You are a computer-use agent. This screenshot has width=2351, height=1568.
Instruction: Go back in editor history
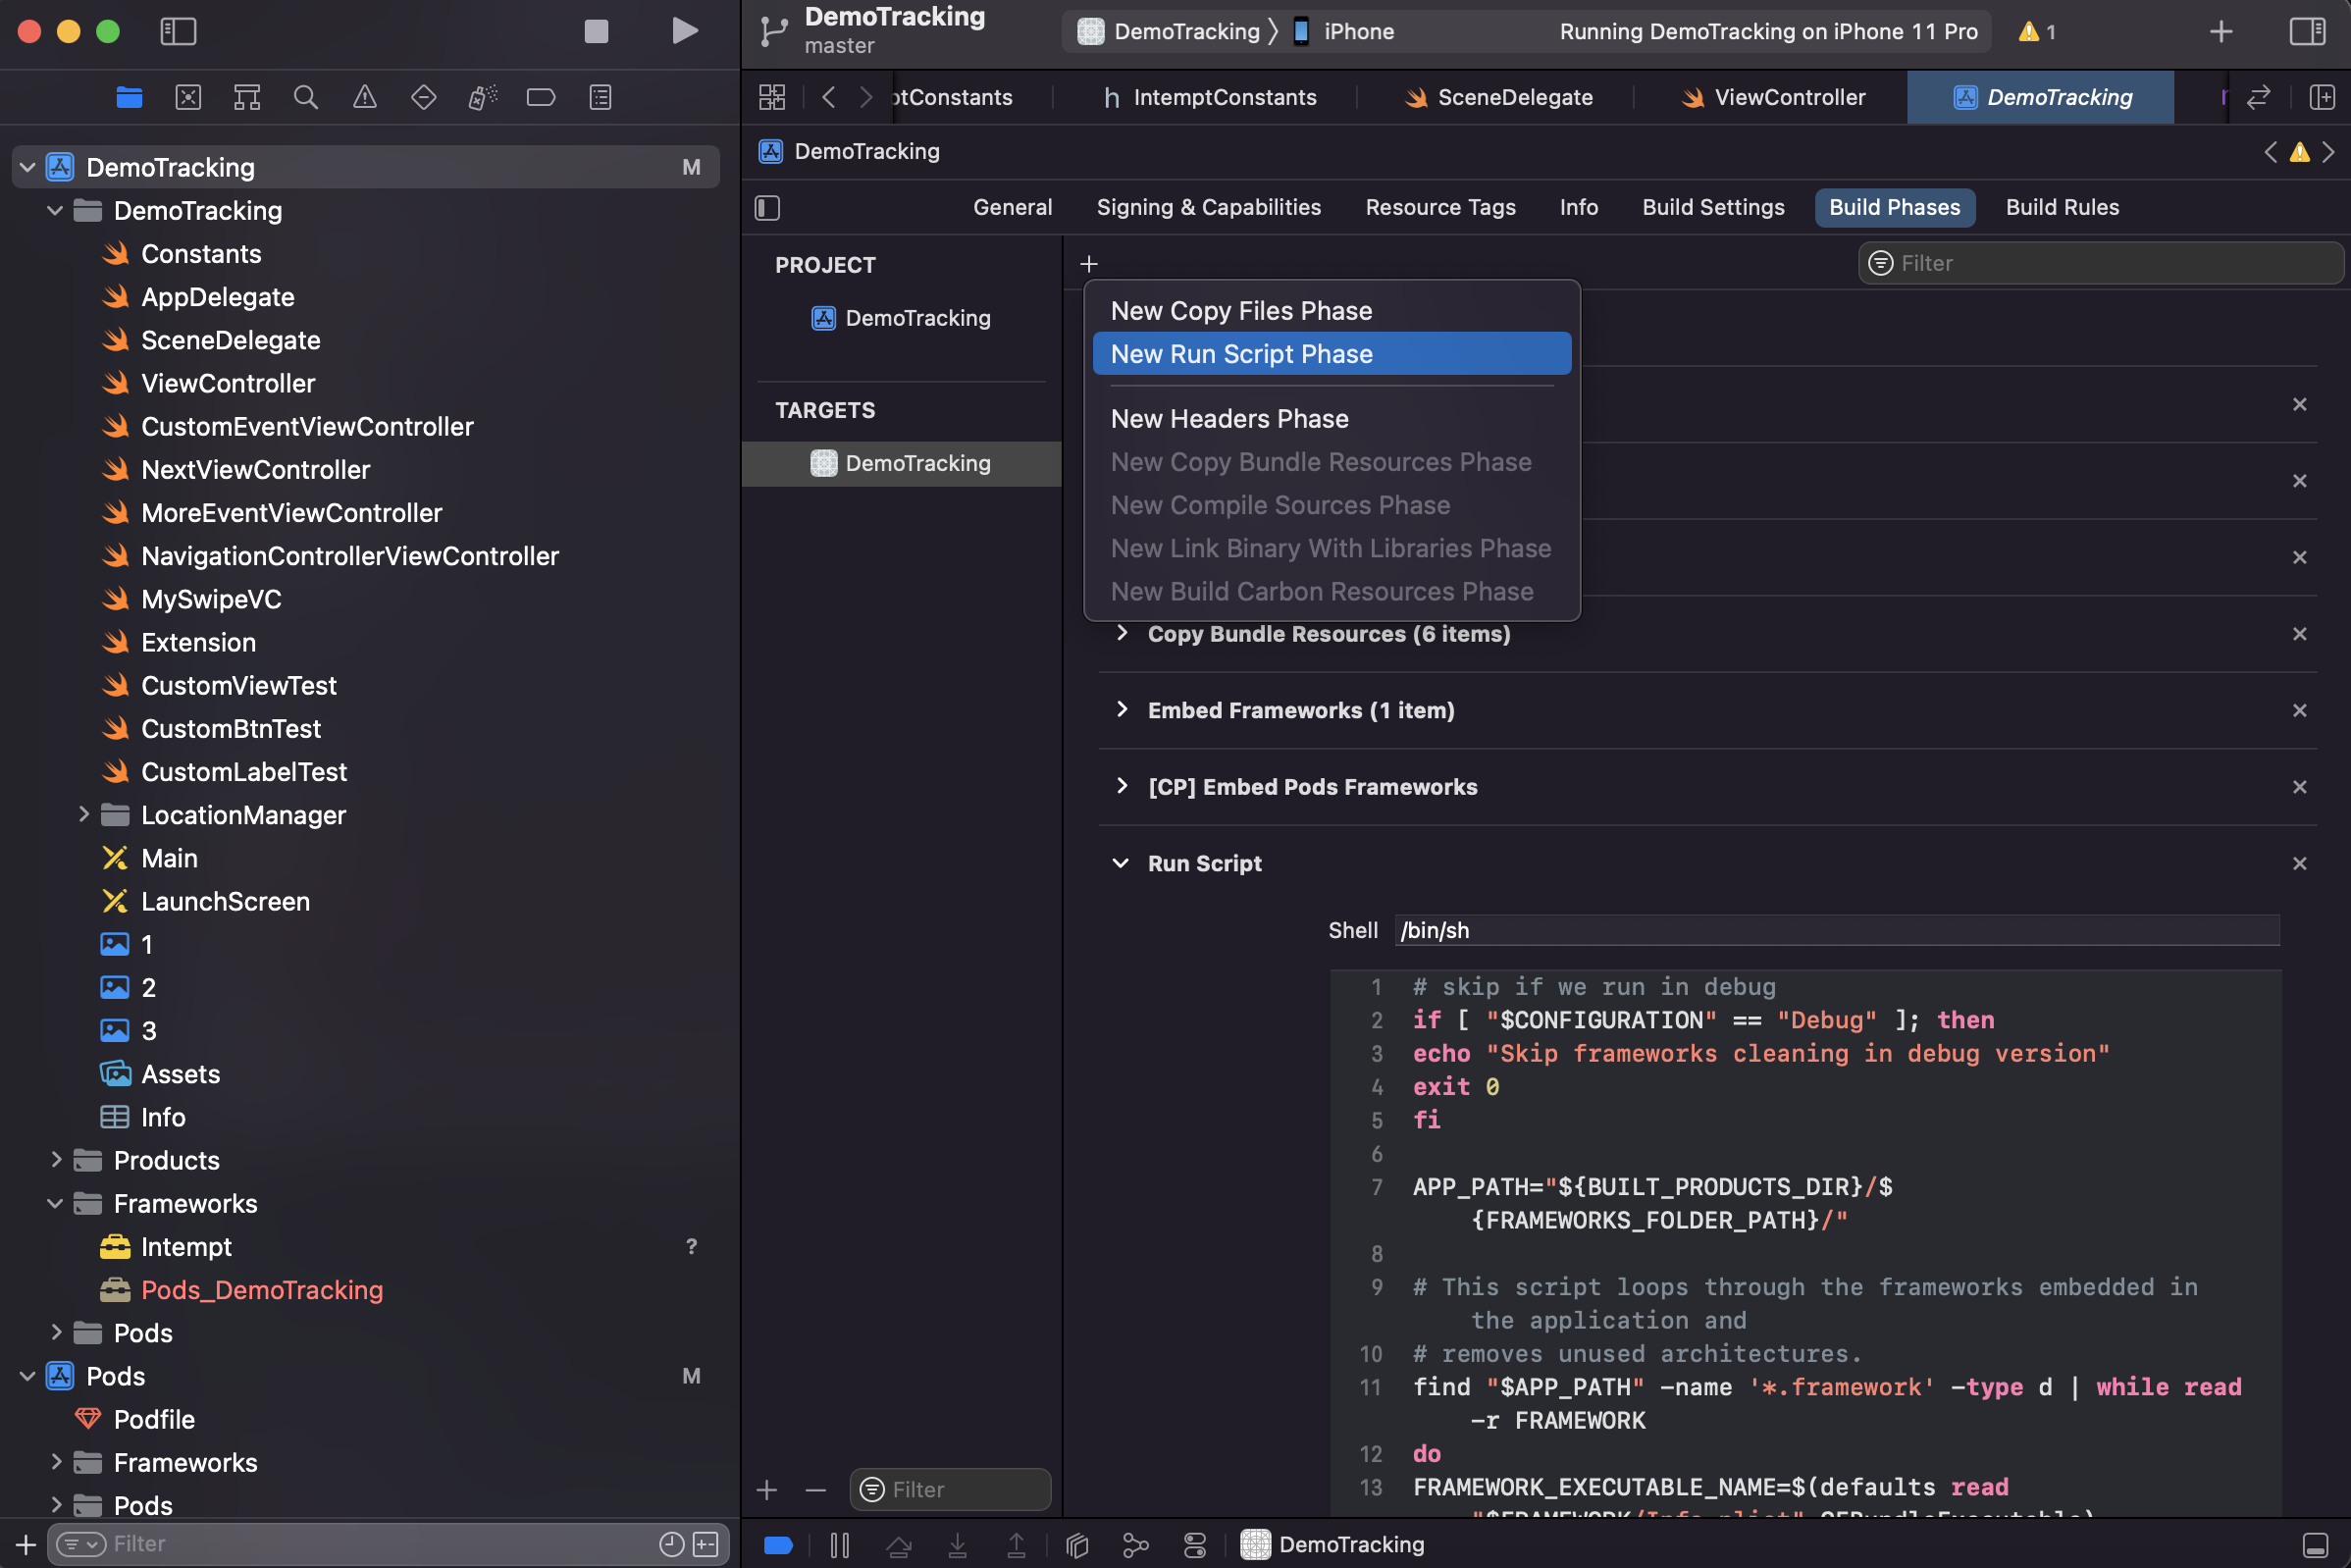(828, 97)
